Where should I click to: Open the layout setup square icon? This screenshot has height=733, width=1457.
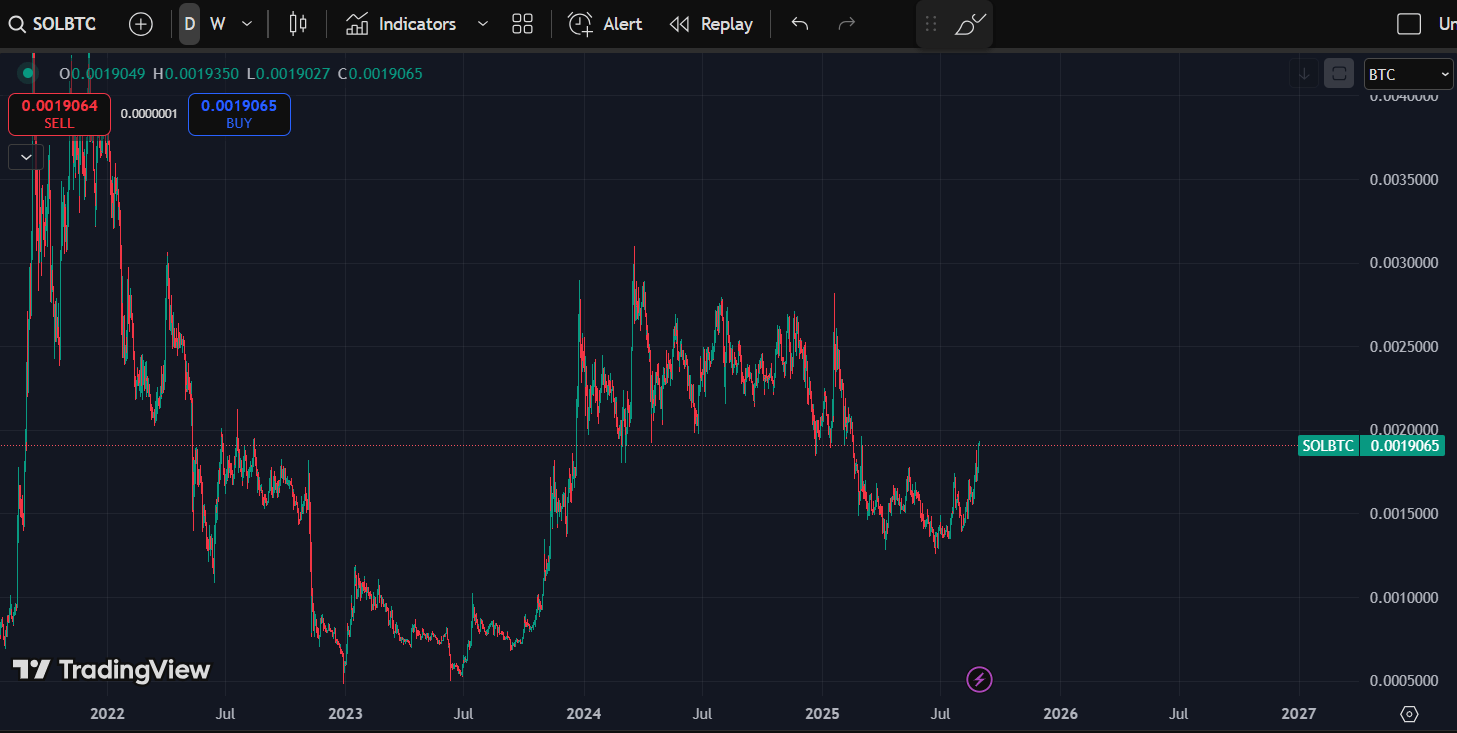coord(1409,24)
